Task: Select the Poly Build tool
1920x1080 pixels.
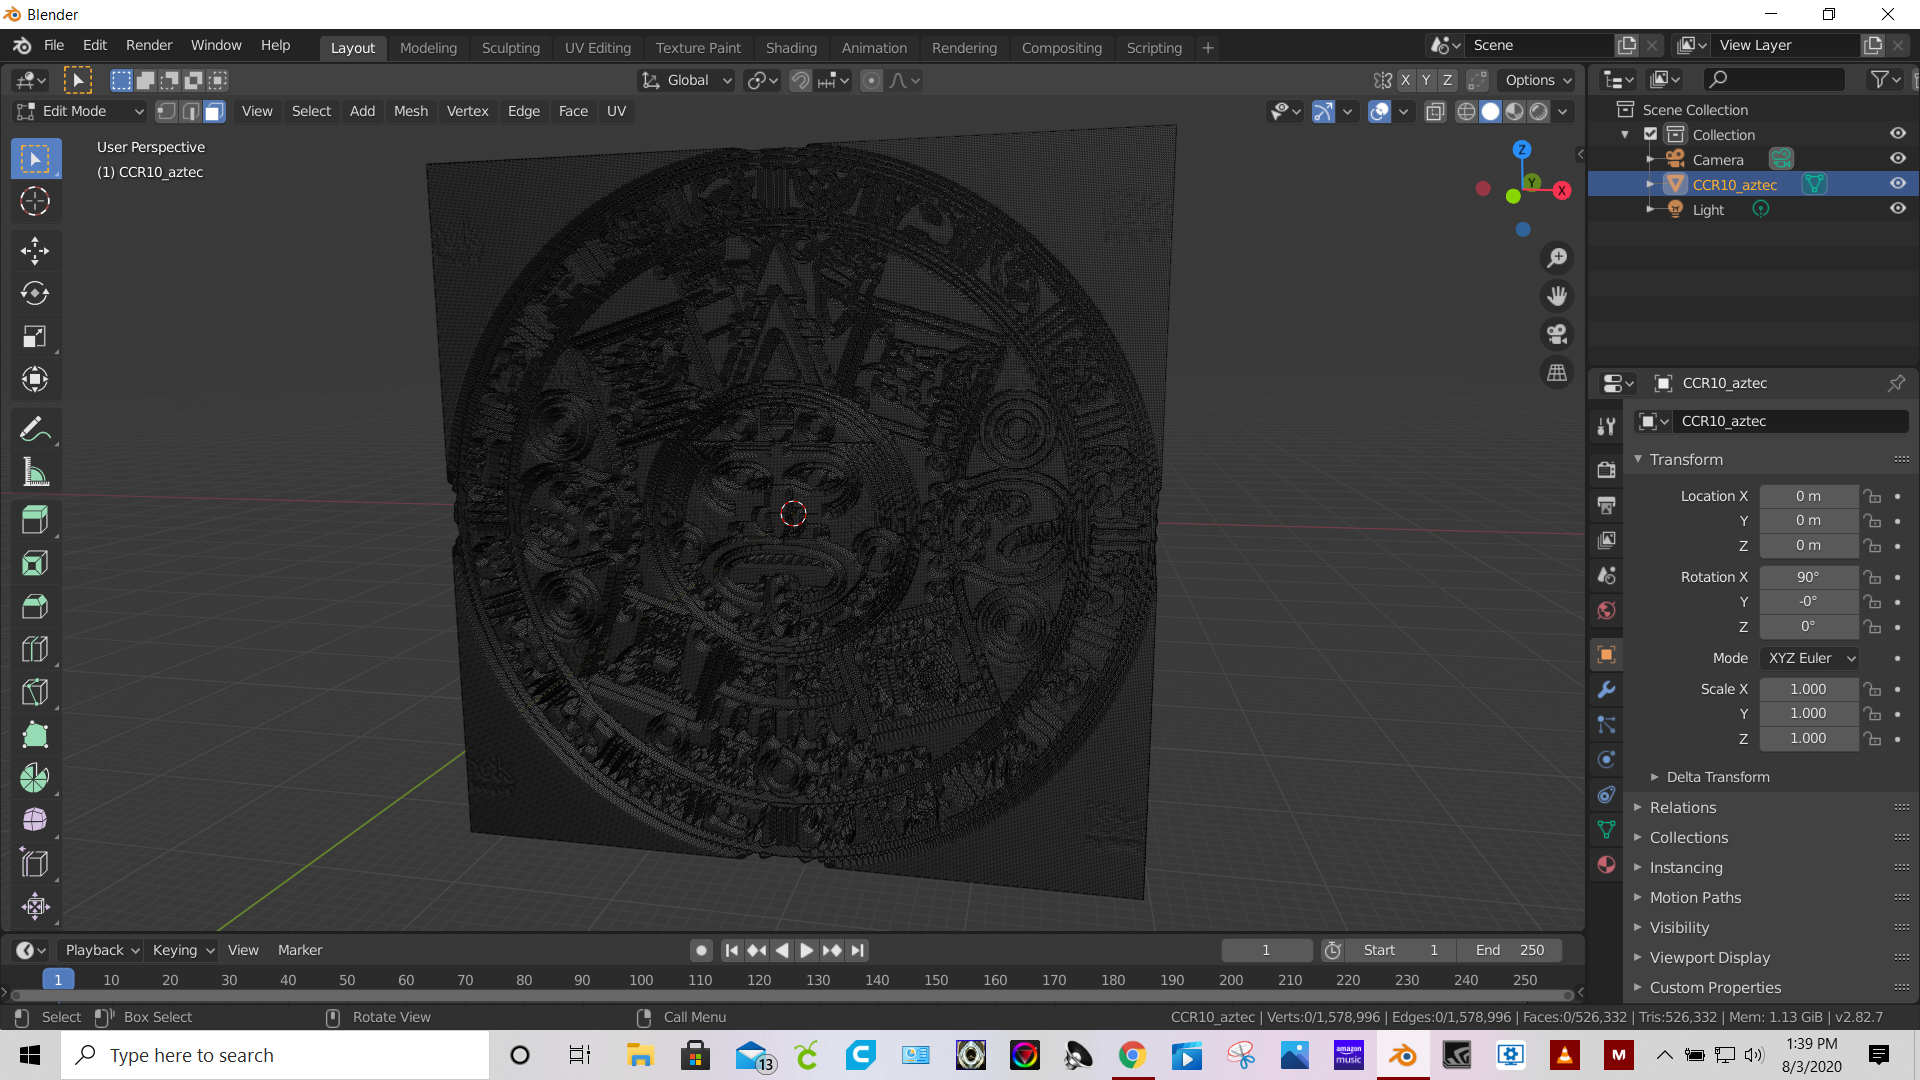Action: click(35, 735)
